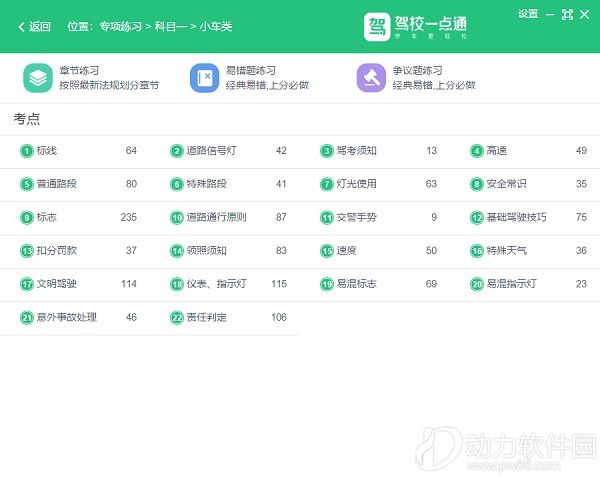Image resolution: width=600 pixels, height=480 pixels.
Task: Click 争议题练习 title text
Action: point(417,70)
